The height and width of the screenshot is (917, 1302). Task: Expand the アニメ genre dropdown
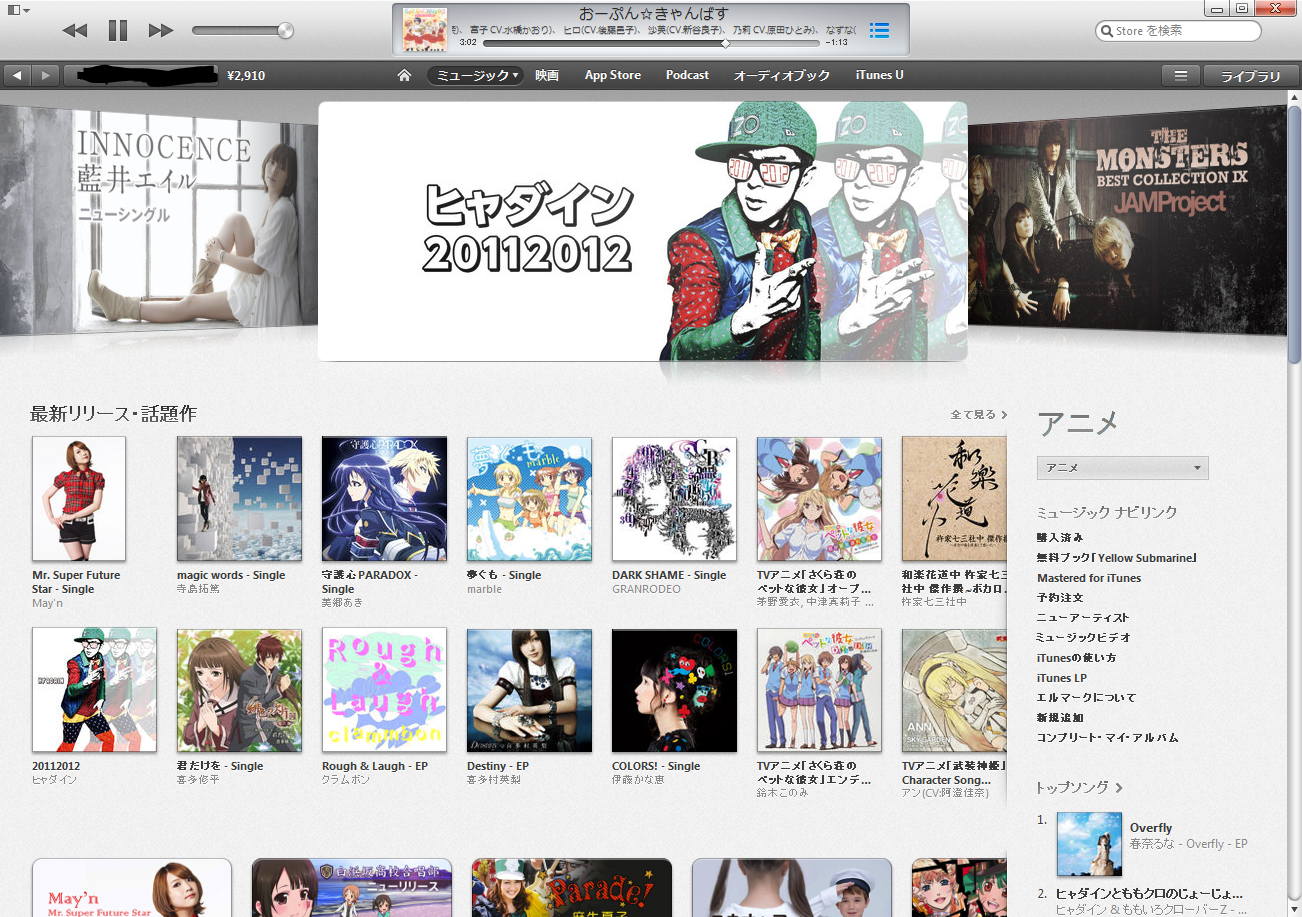[1122, 467]
